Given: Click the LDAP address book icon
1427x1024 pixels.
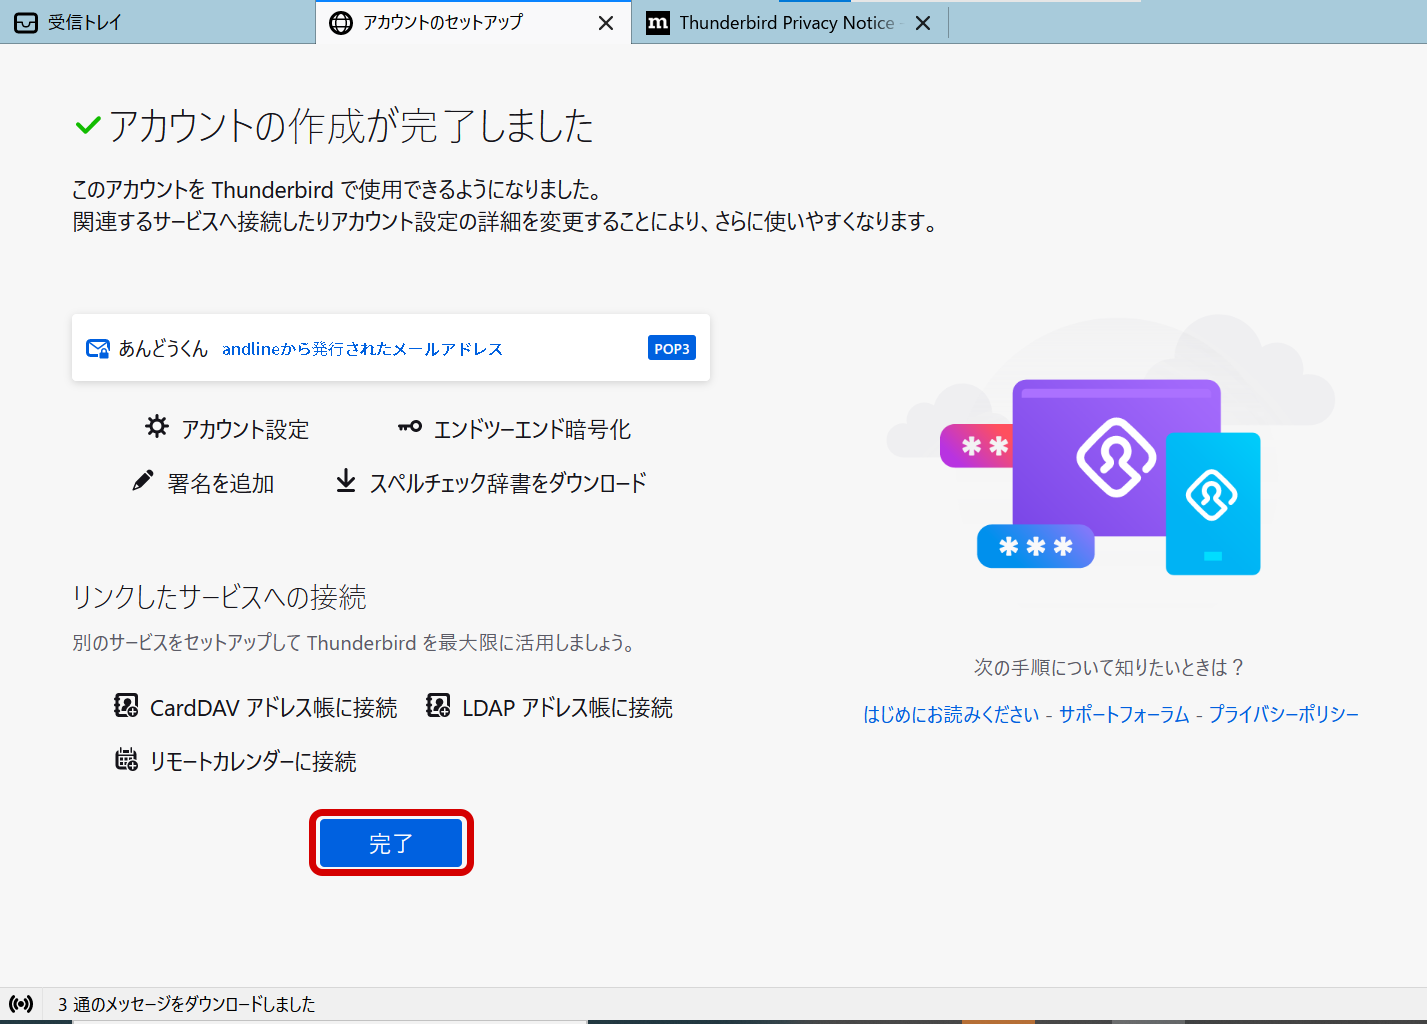Looking at the screenshot, I should pyautogui.click(x=438, y=706).
